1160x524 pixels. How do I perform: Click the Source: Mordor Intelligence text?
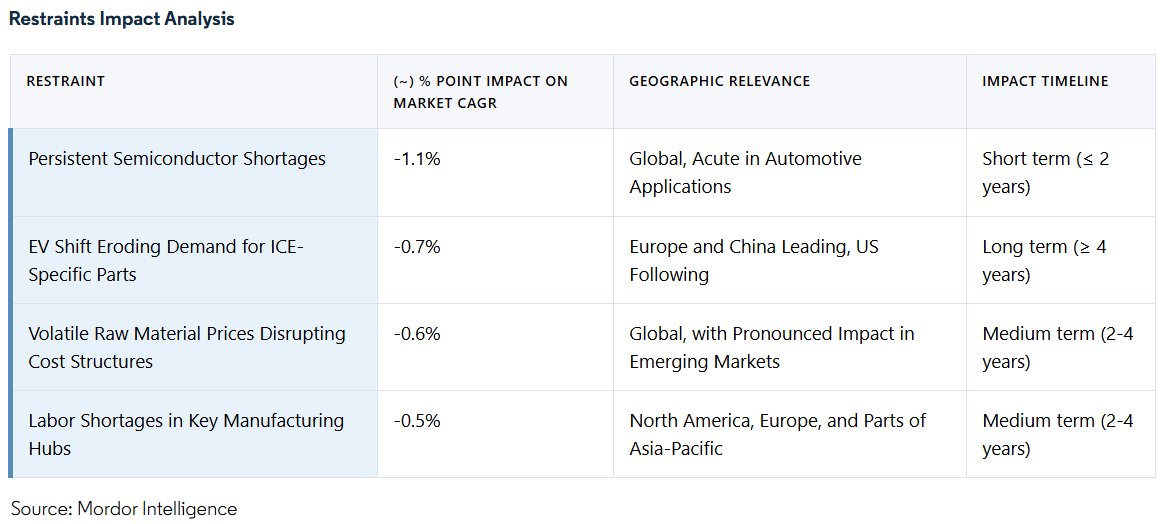point(124,509)
